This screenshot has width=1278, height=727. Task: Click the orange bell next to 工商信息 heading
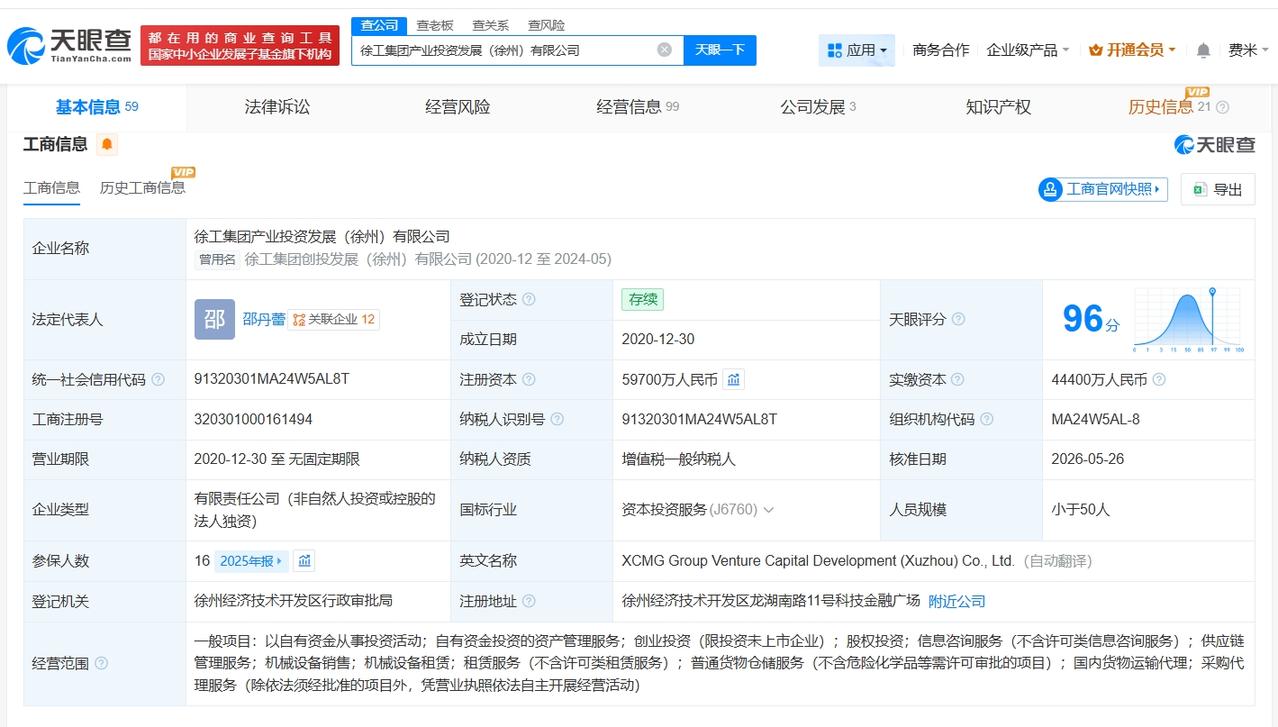[107, 145]
